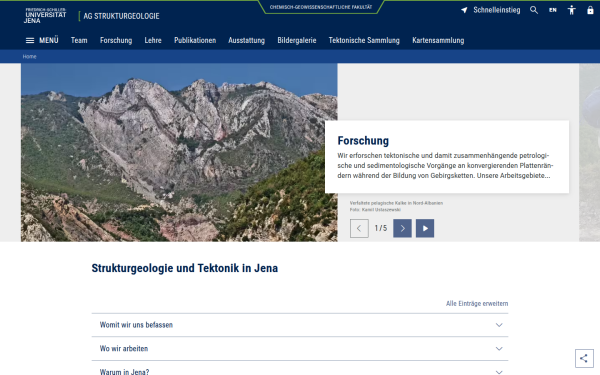
Task: Click the Home breadcrumb link
Action: click(x=29, y=57)
